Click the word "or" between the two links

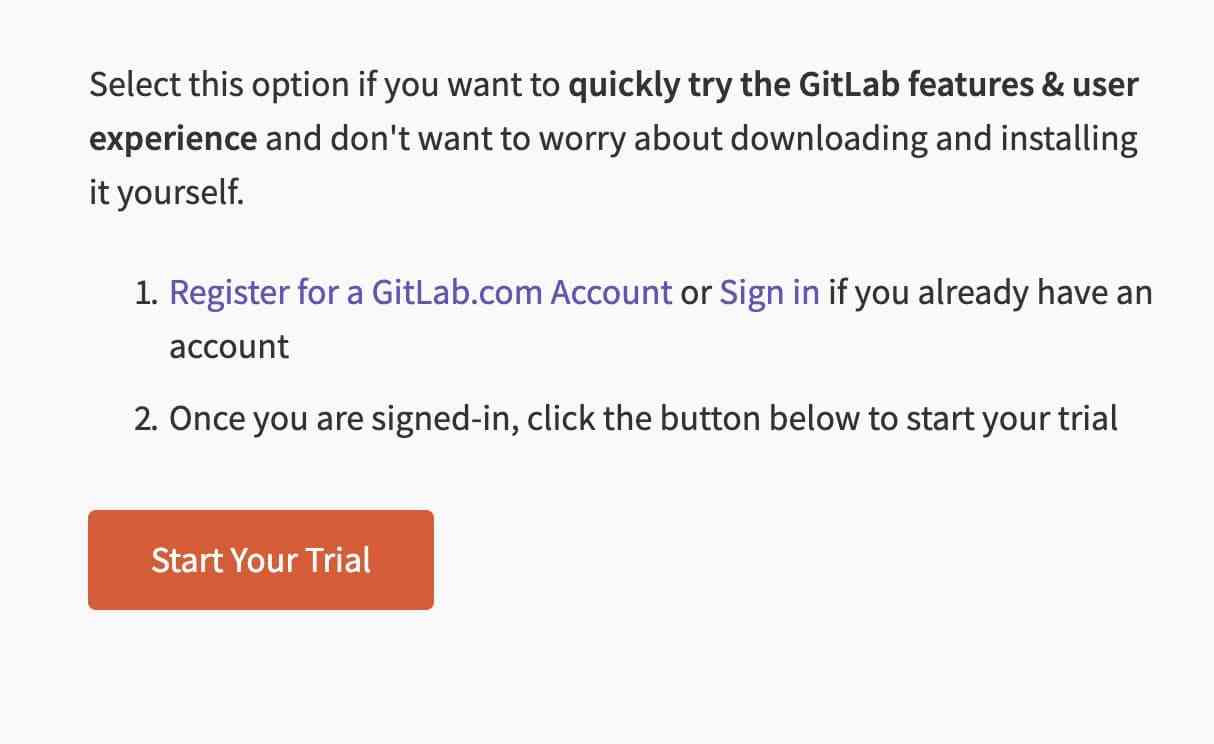[696, 293]
